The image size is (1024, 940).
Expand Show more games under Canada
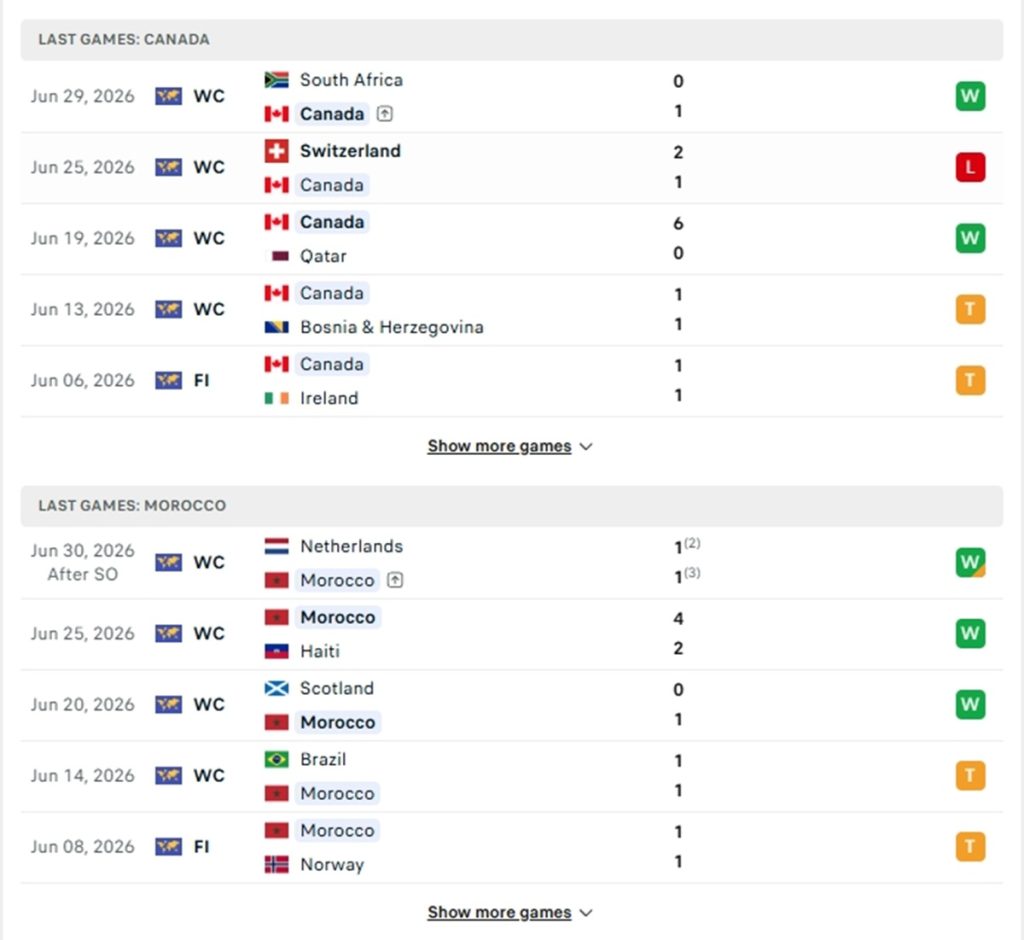point(510,446)
